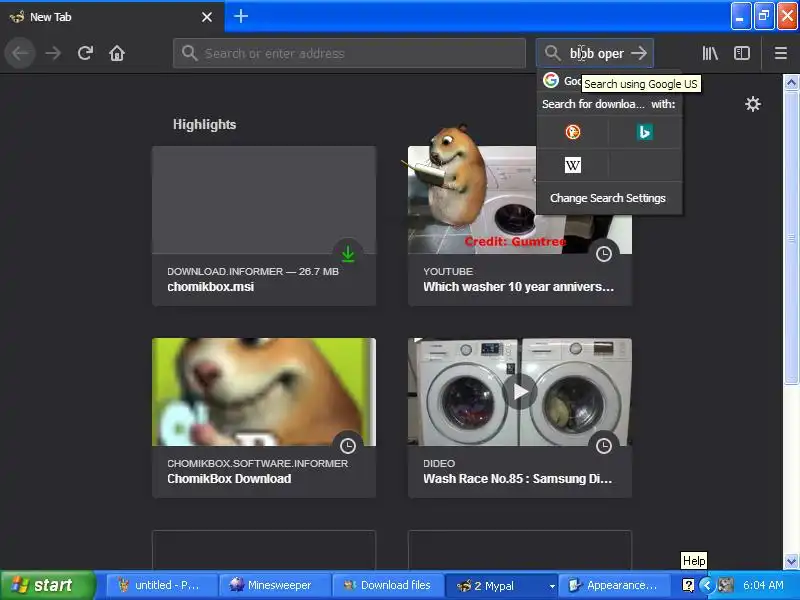
Task: Open the chomikbox.msi download highlight
Action: pos(264,226)
